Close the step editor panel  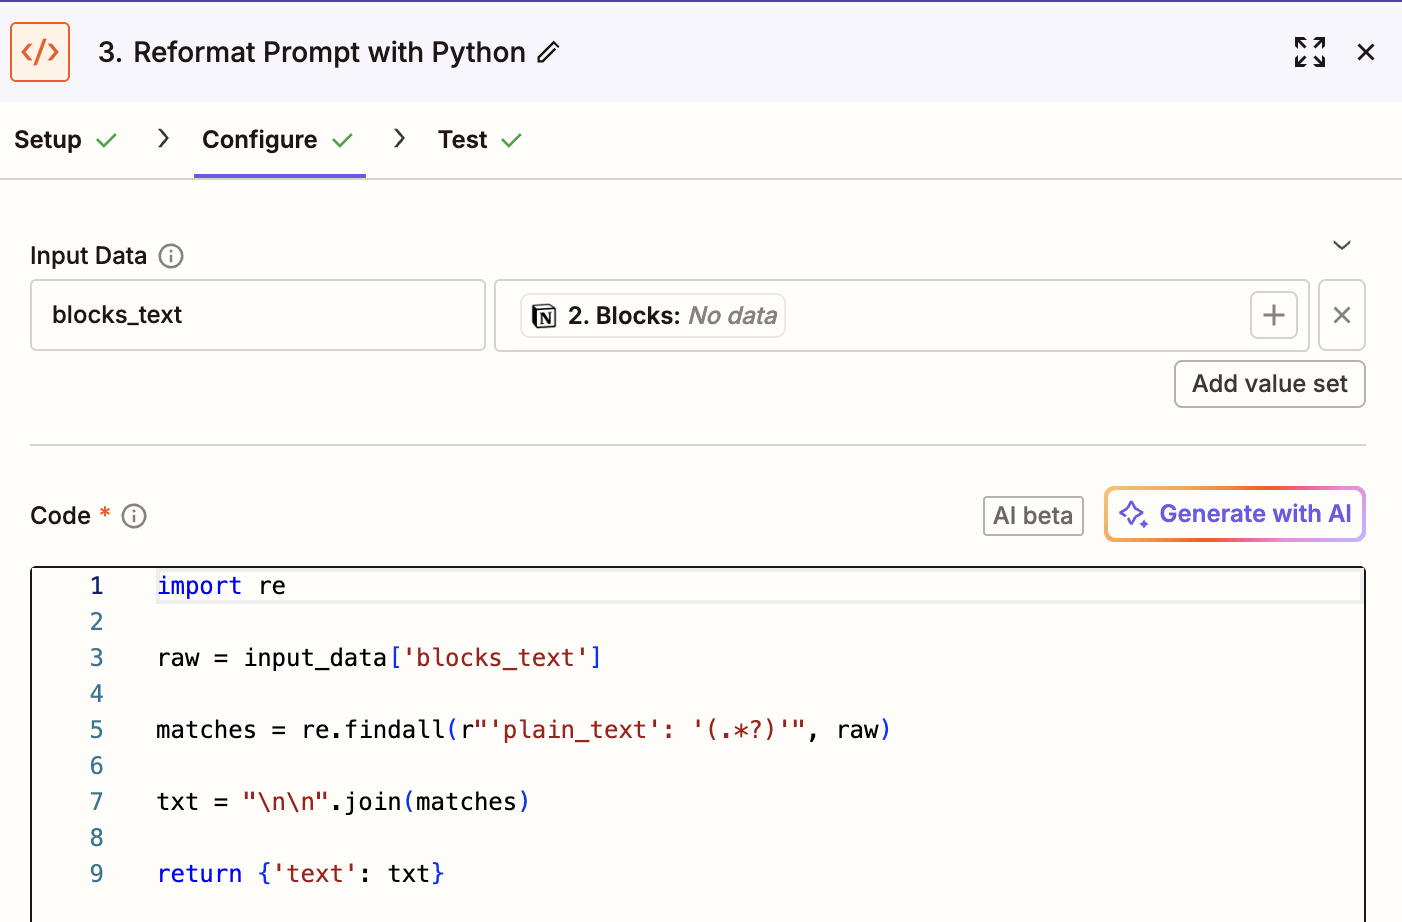pos(1365,52)
